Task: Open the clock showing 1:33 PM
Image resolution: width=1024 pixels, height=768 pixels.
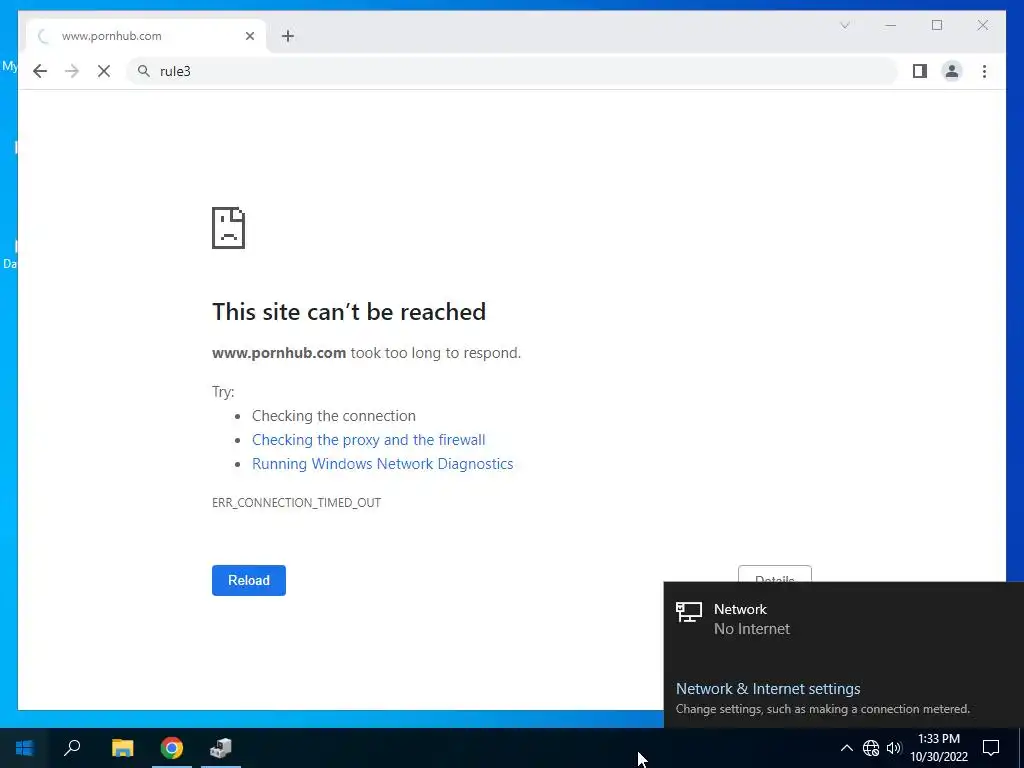Action: pos(939,748)
